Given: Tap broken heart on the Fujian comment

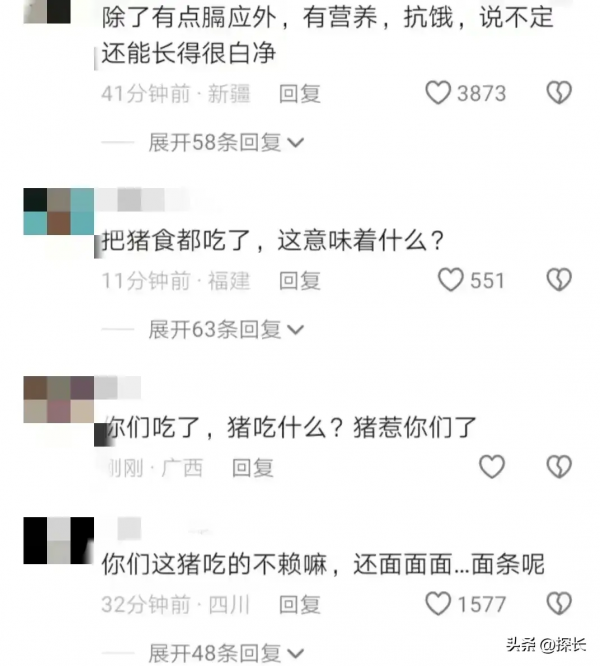Looking at the screenshot, I should click(x=559, y=279).
